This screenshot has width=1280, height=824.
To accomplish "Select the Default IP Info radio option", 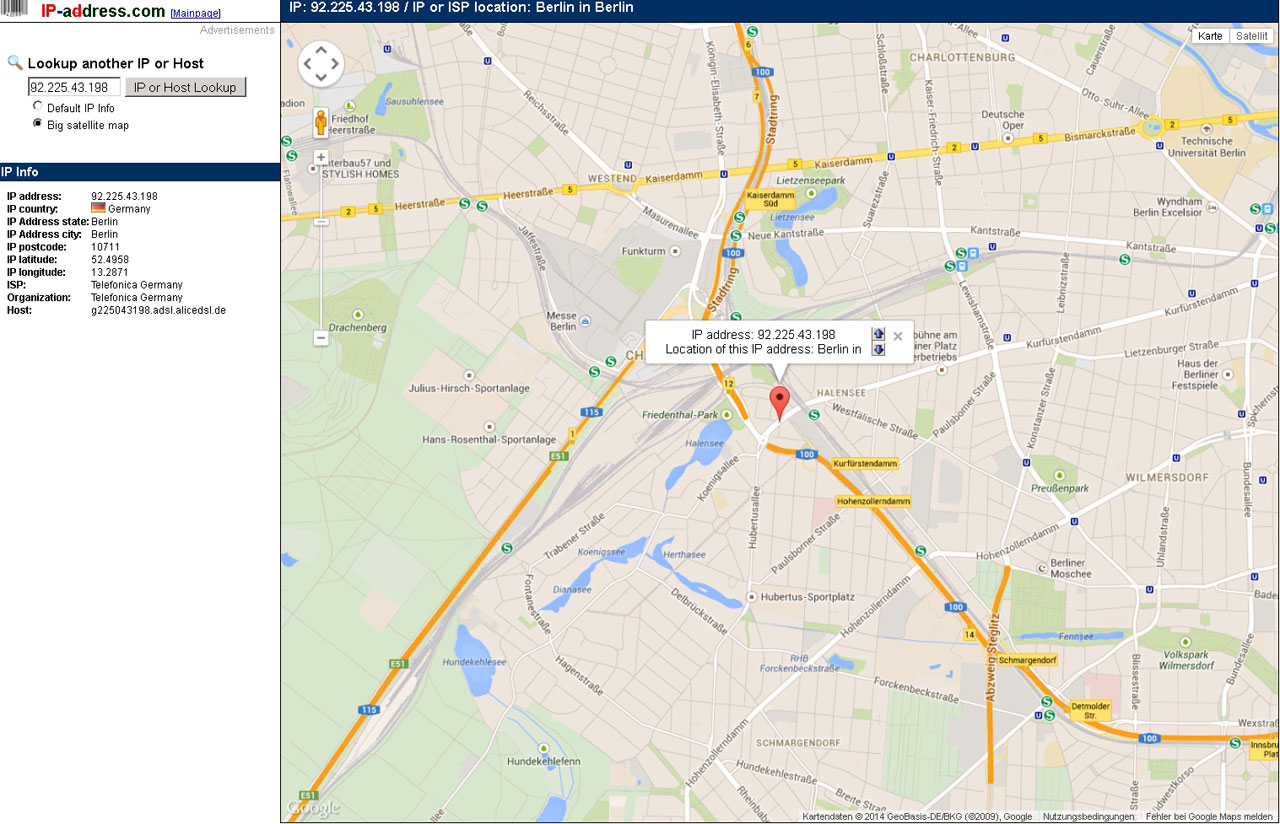I will click(38, 106).
